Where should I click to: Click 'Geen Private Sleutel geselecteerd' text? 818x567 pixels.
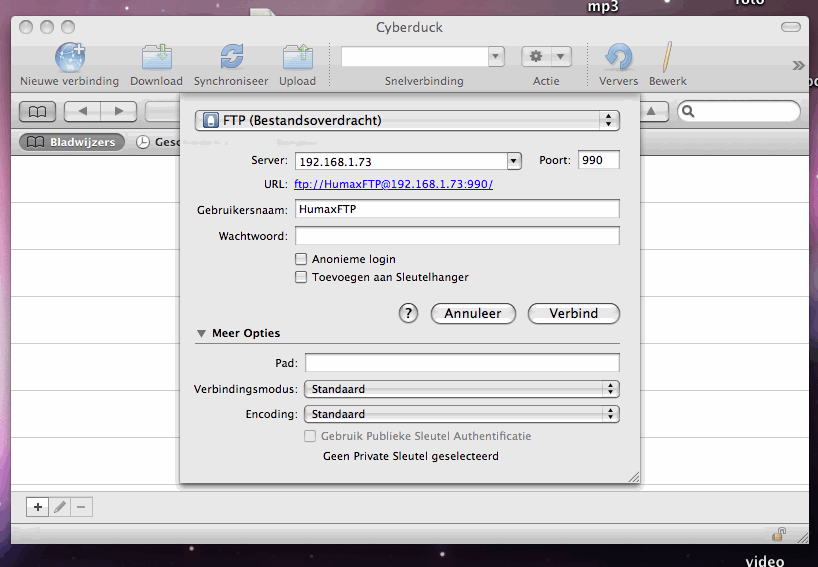(x=411, y=456)
